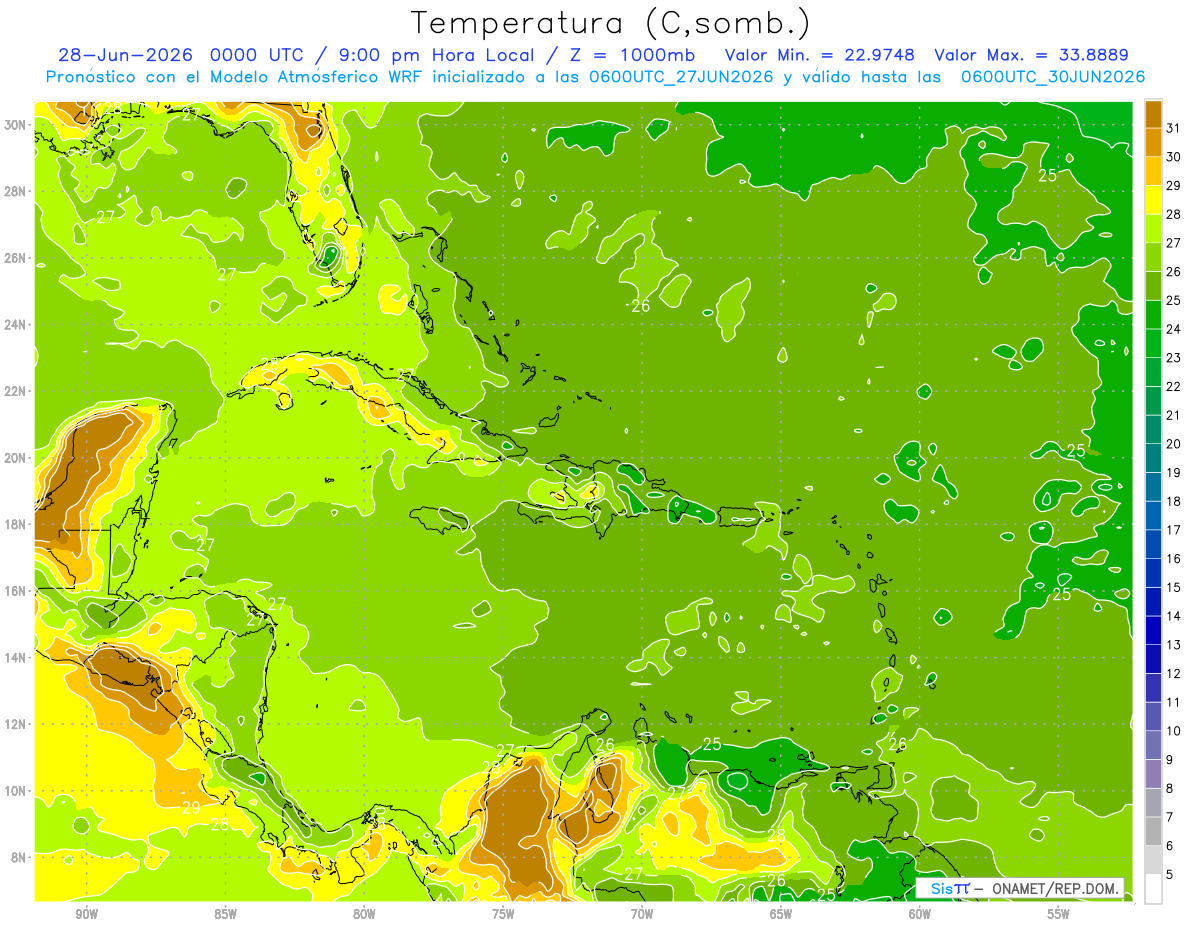Click the 65W longitude axis label

coord(781,913)
